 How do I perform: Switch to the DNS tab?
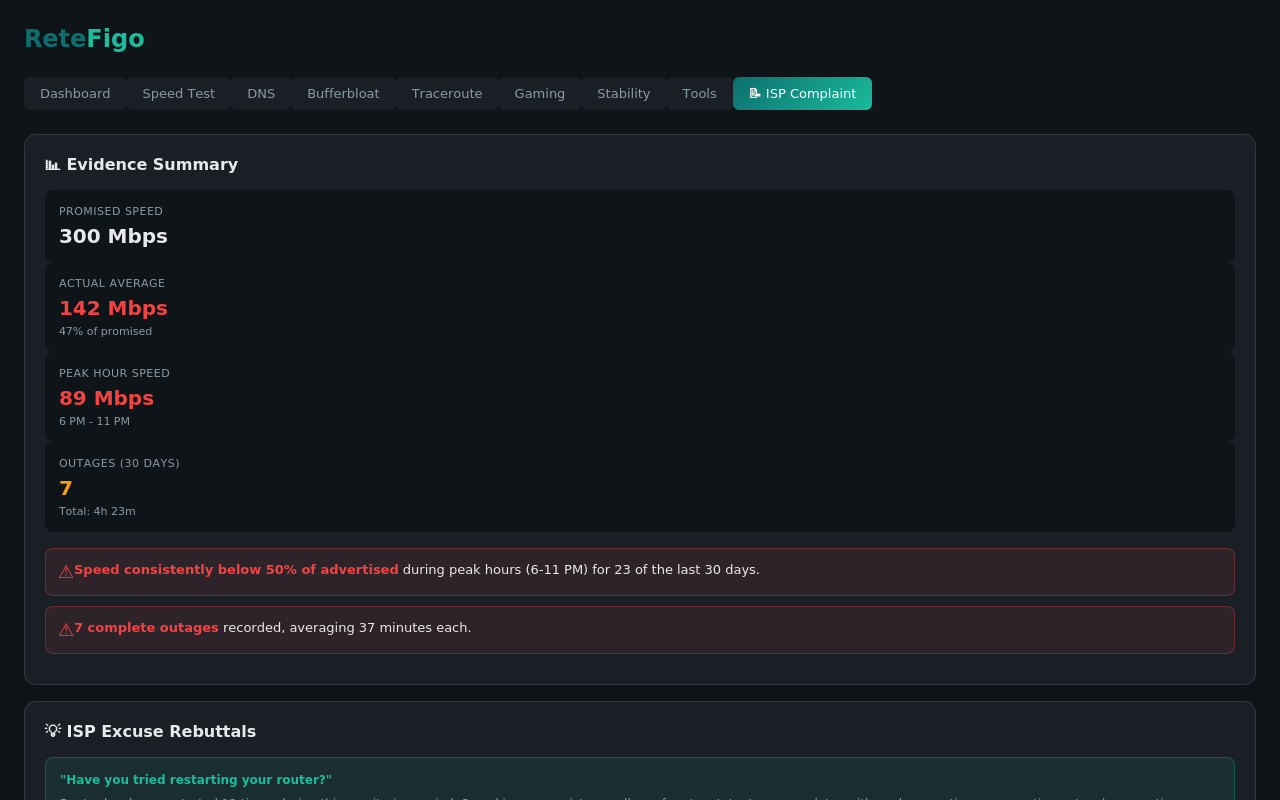click(x=261, y=93)
